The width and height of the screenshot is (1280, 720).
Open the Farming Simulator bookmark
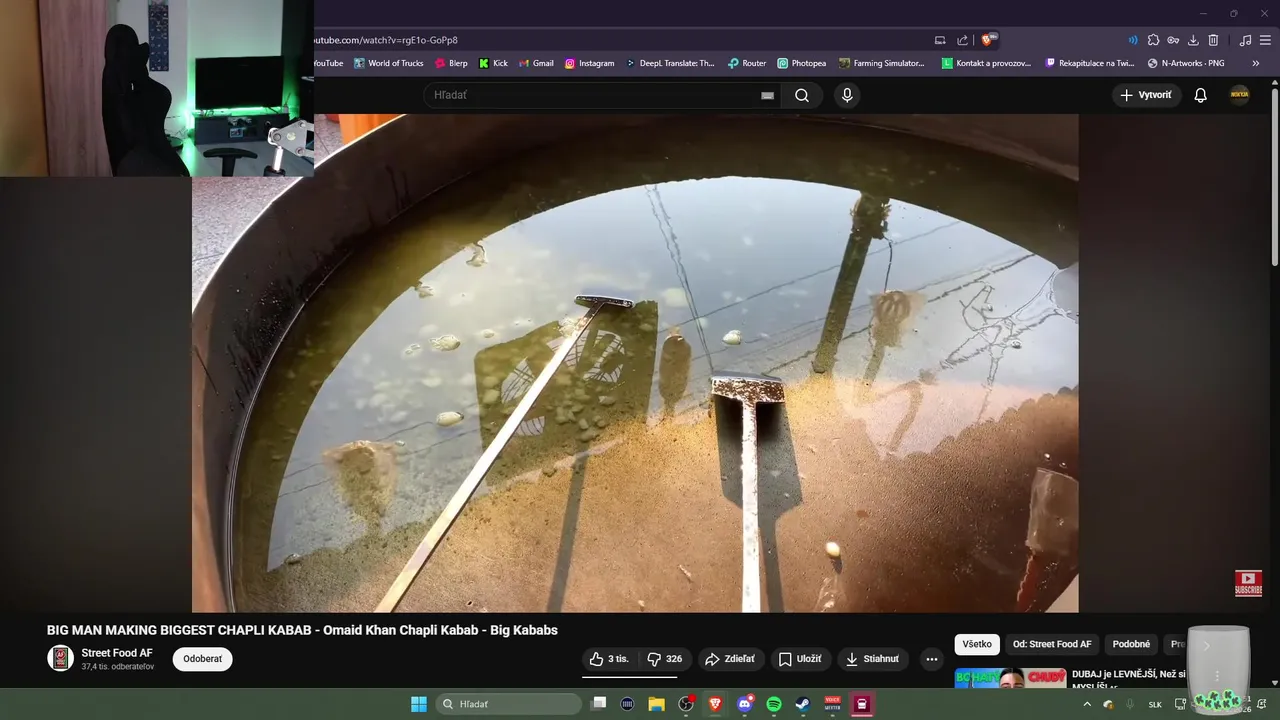pyautogui.click(x=882, y=63)
